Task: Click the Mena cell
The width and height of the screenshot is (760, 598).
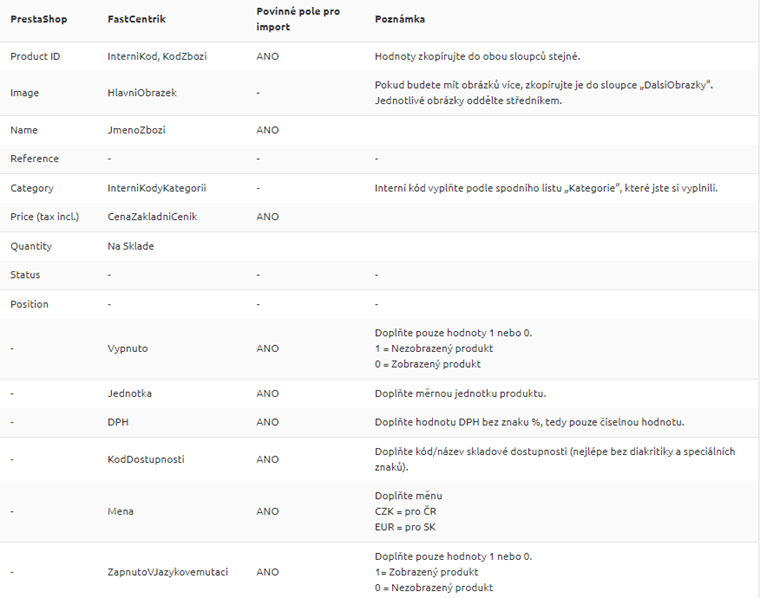Action: 120,512
